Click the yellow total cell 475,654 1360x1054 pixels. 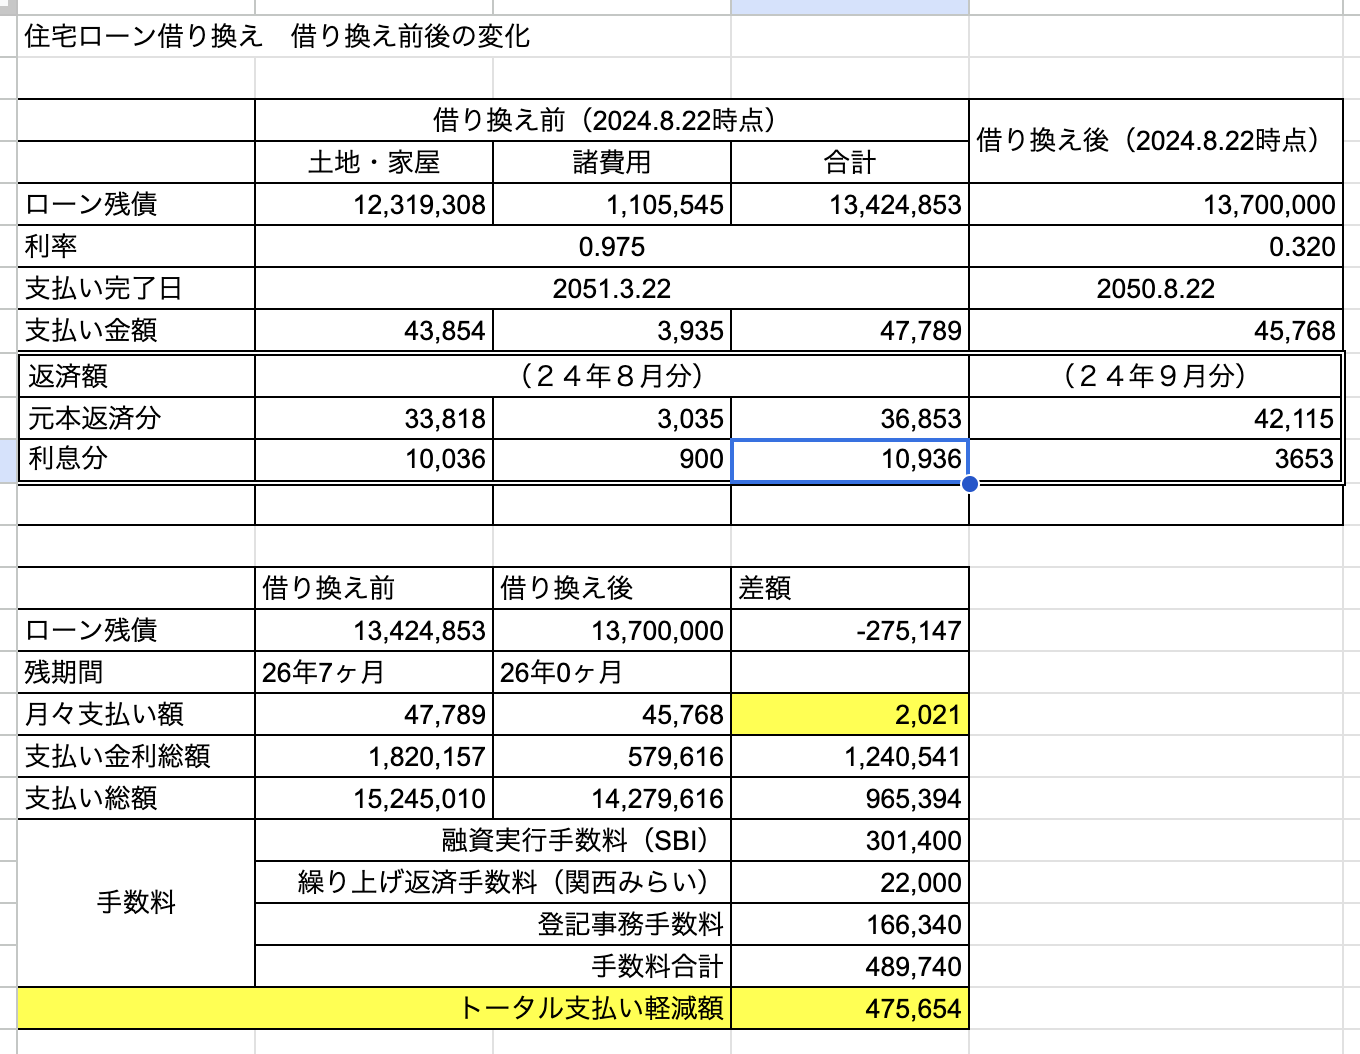tap(850, 1008)
